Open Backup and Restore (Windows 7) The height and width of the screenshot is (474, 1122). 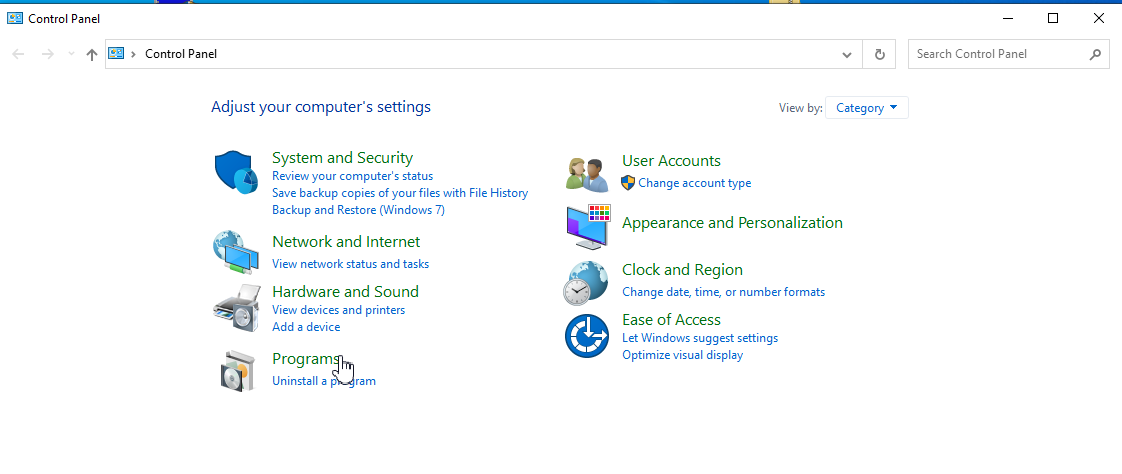coord(358,210)
